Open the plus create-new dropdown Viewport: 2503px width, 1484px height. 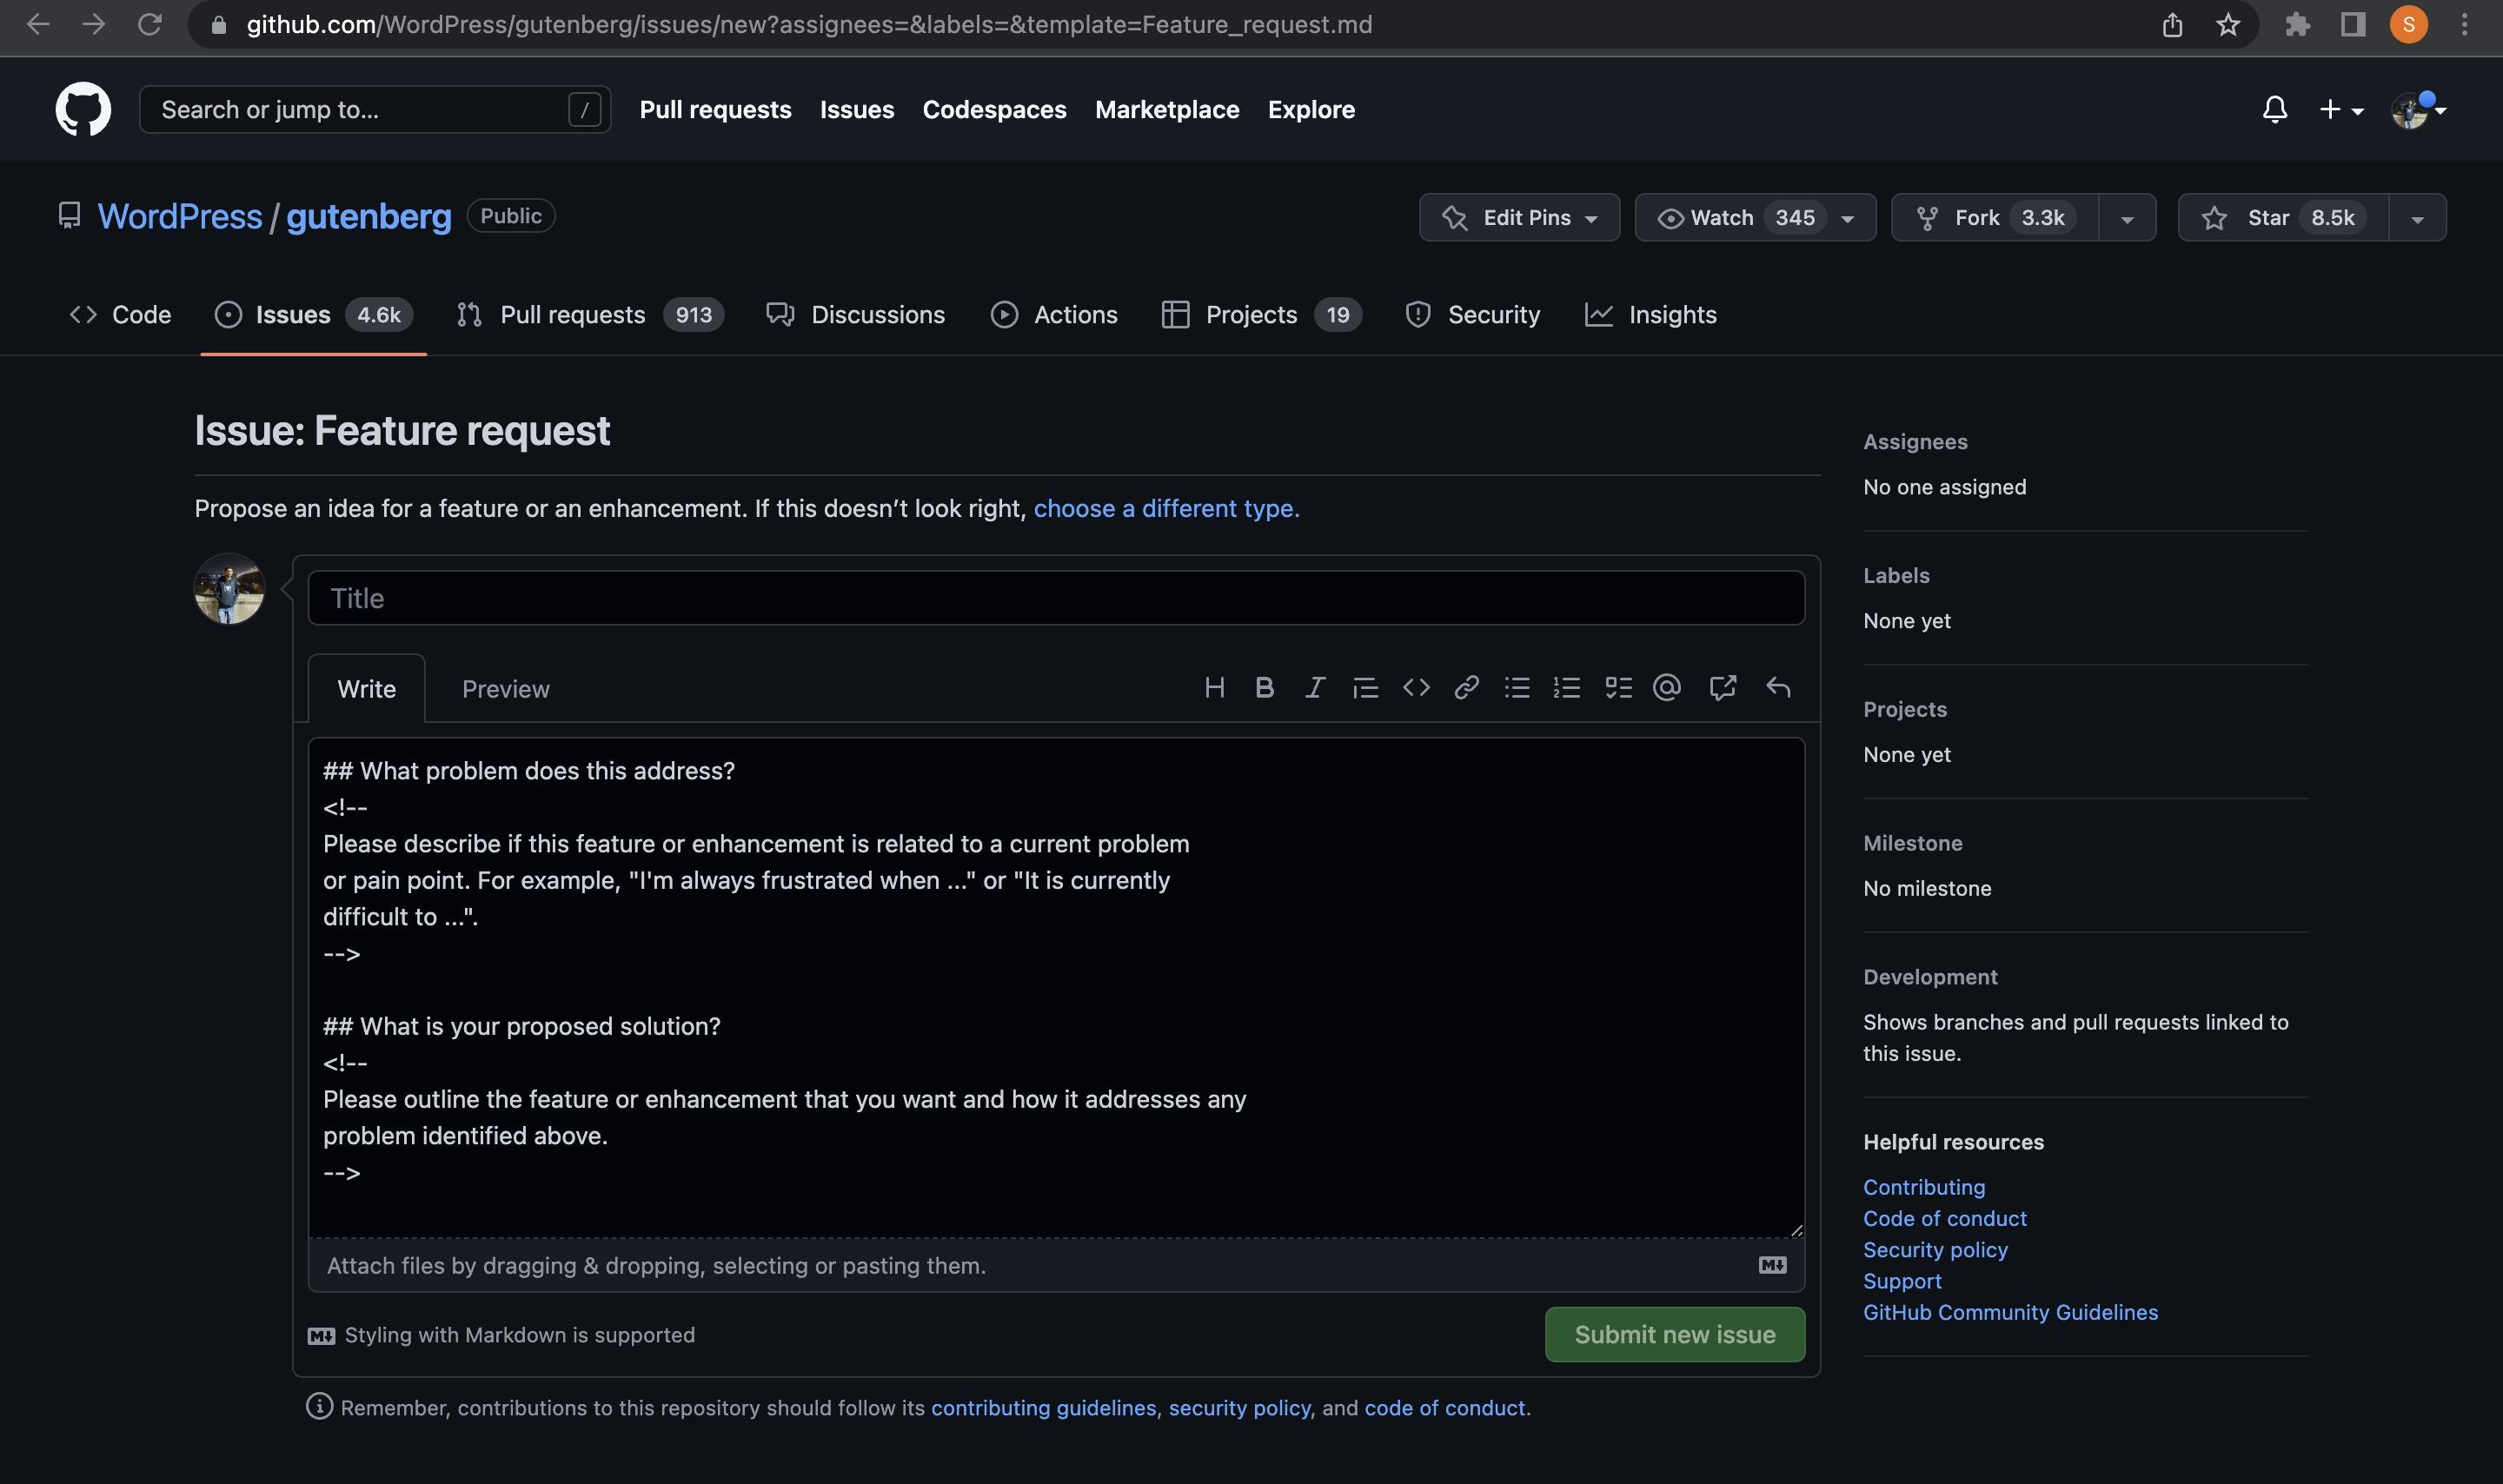tap(2341, 109)
